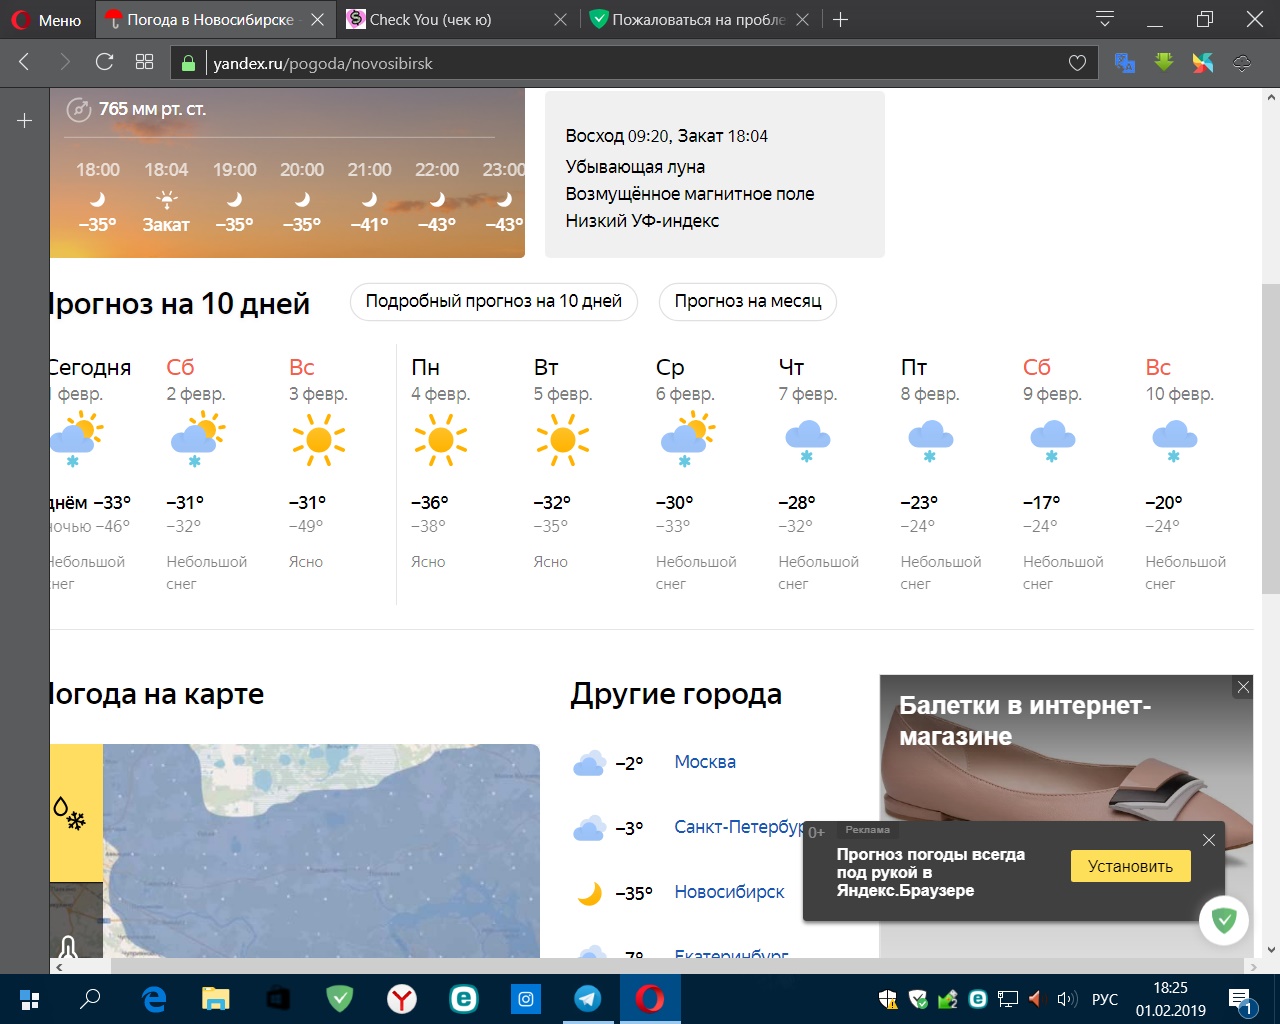Click the 18:04 Закат sunset entry
Image resolution: width=1280 pixels, height=1024 pixels.
[x=166, y=197]
